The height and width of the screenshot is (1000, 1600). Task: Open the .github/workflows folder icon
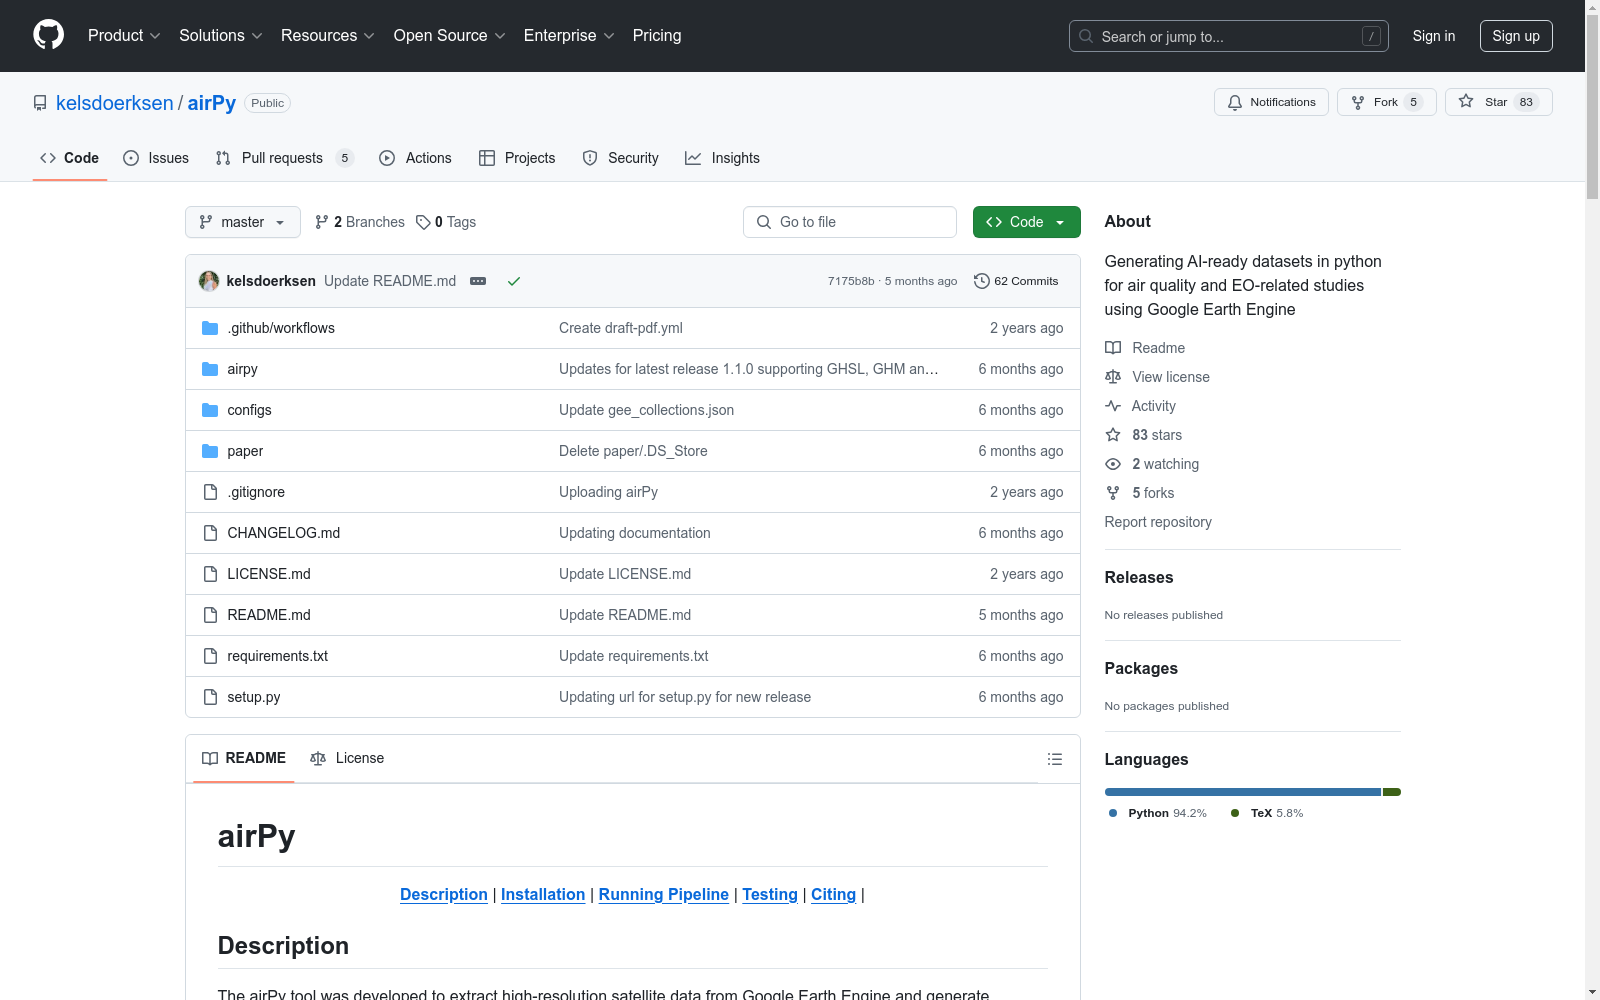[x=210, y=328]
